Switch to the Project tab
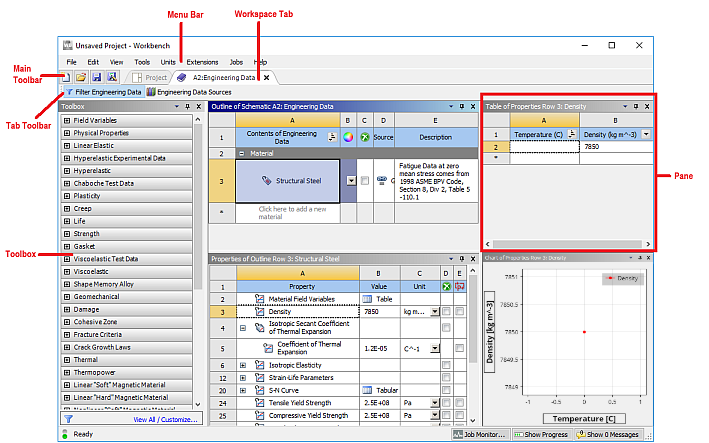This screenshot has width=709, height=443. 150,77
